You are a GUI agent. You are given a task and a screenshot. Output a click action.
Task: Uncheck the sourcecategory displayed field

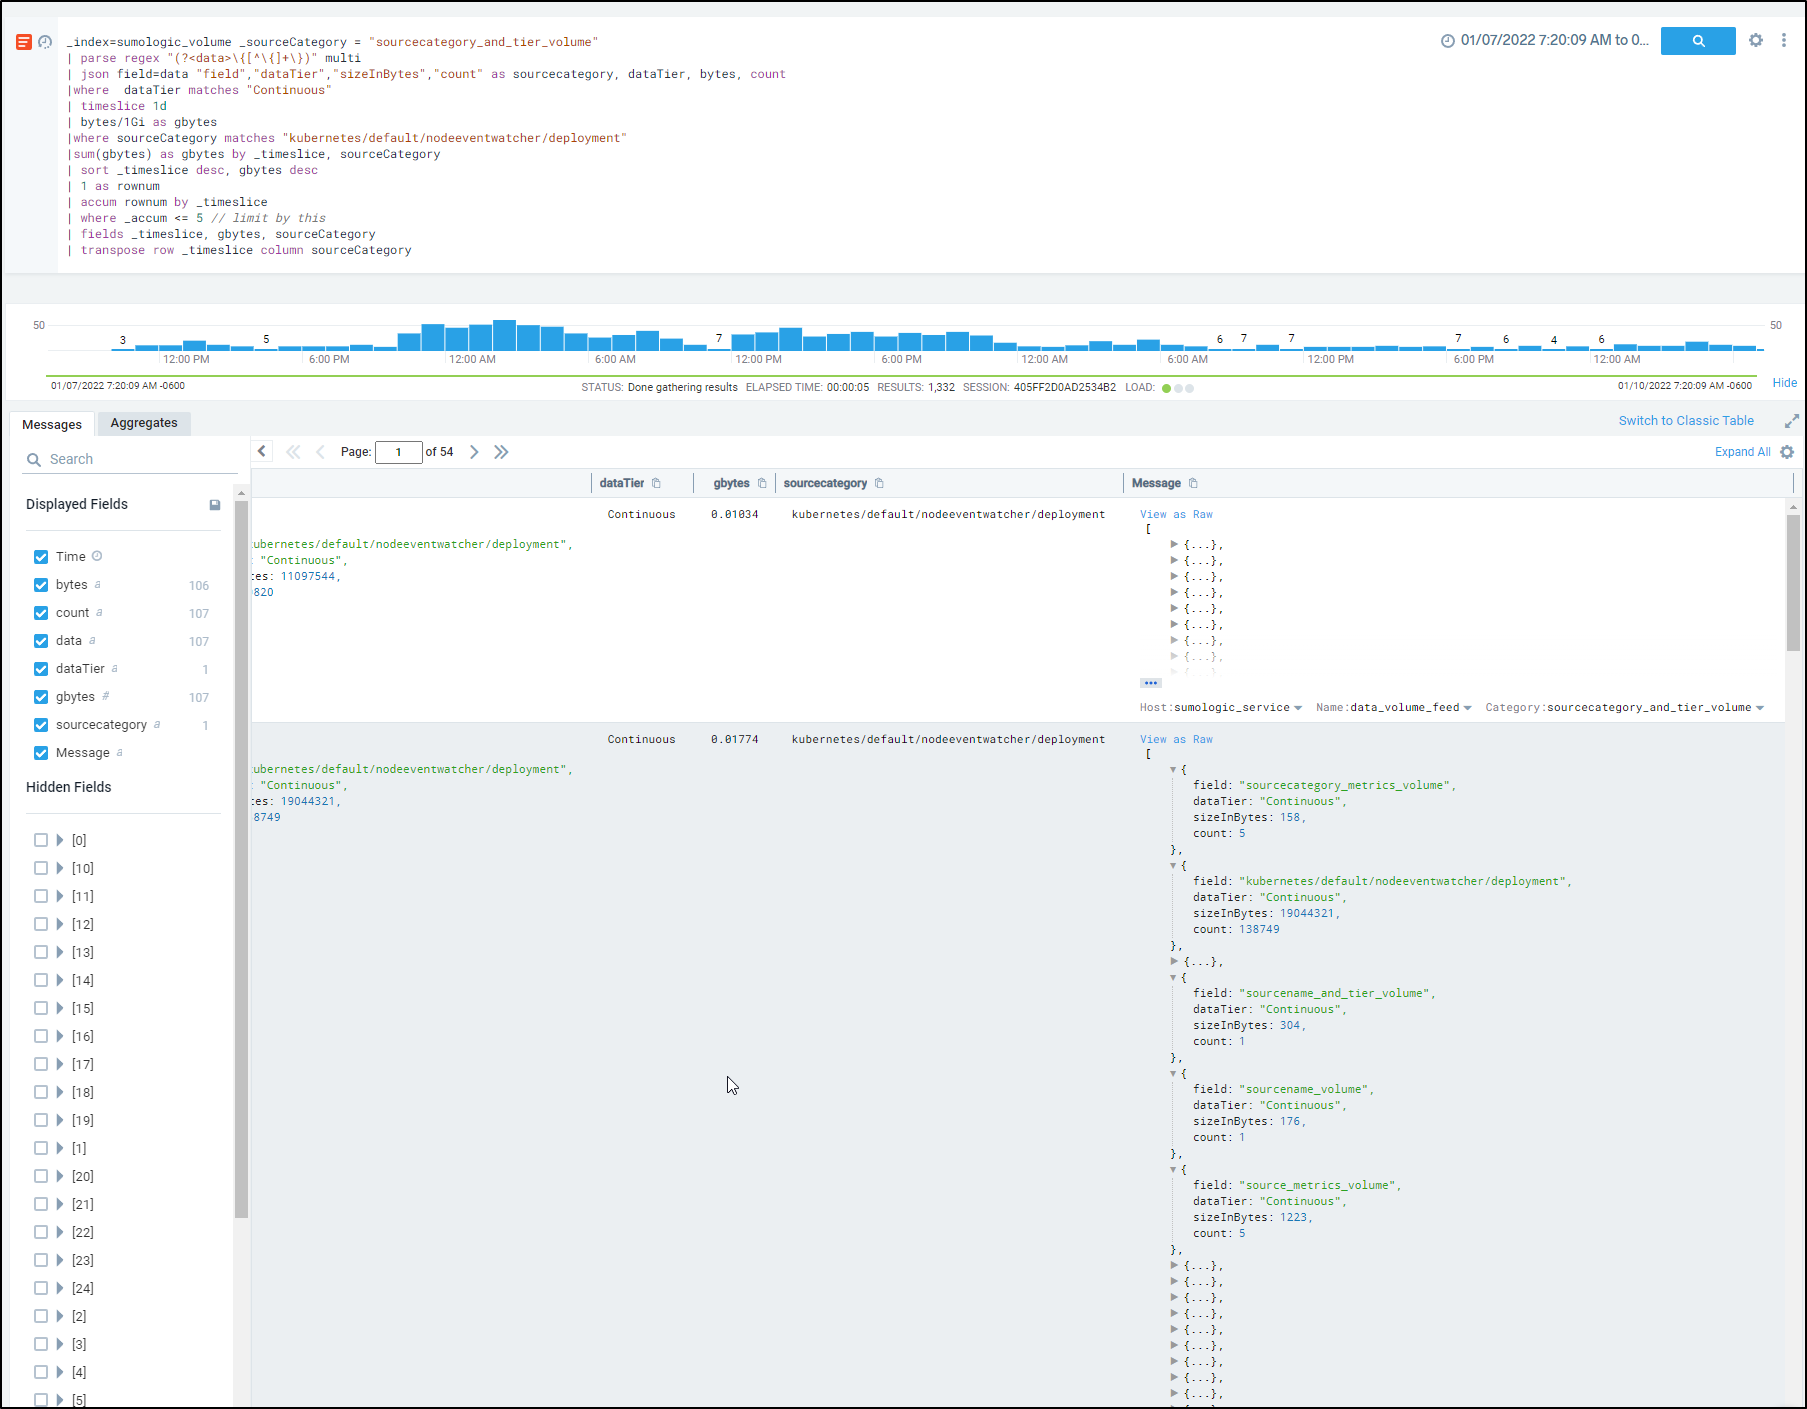(x=41, y=725)
